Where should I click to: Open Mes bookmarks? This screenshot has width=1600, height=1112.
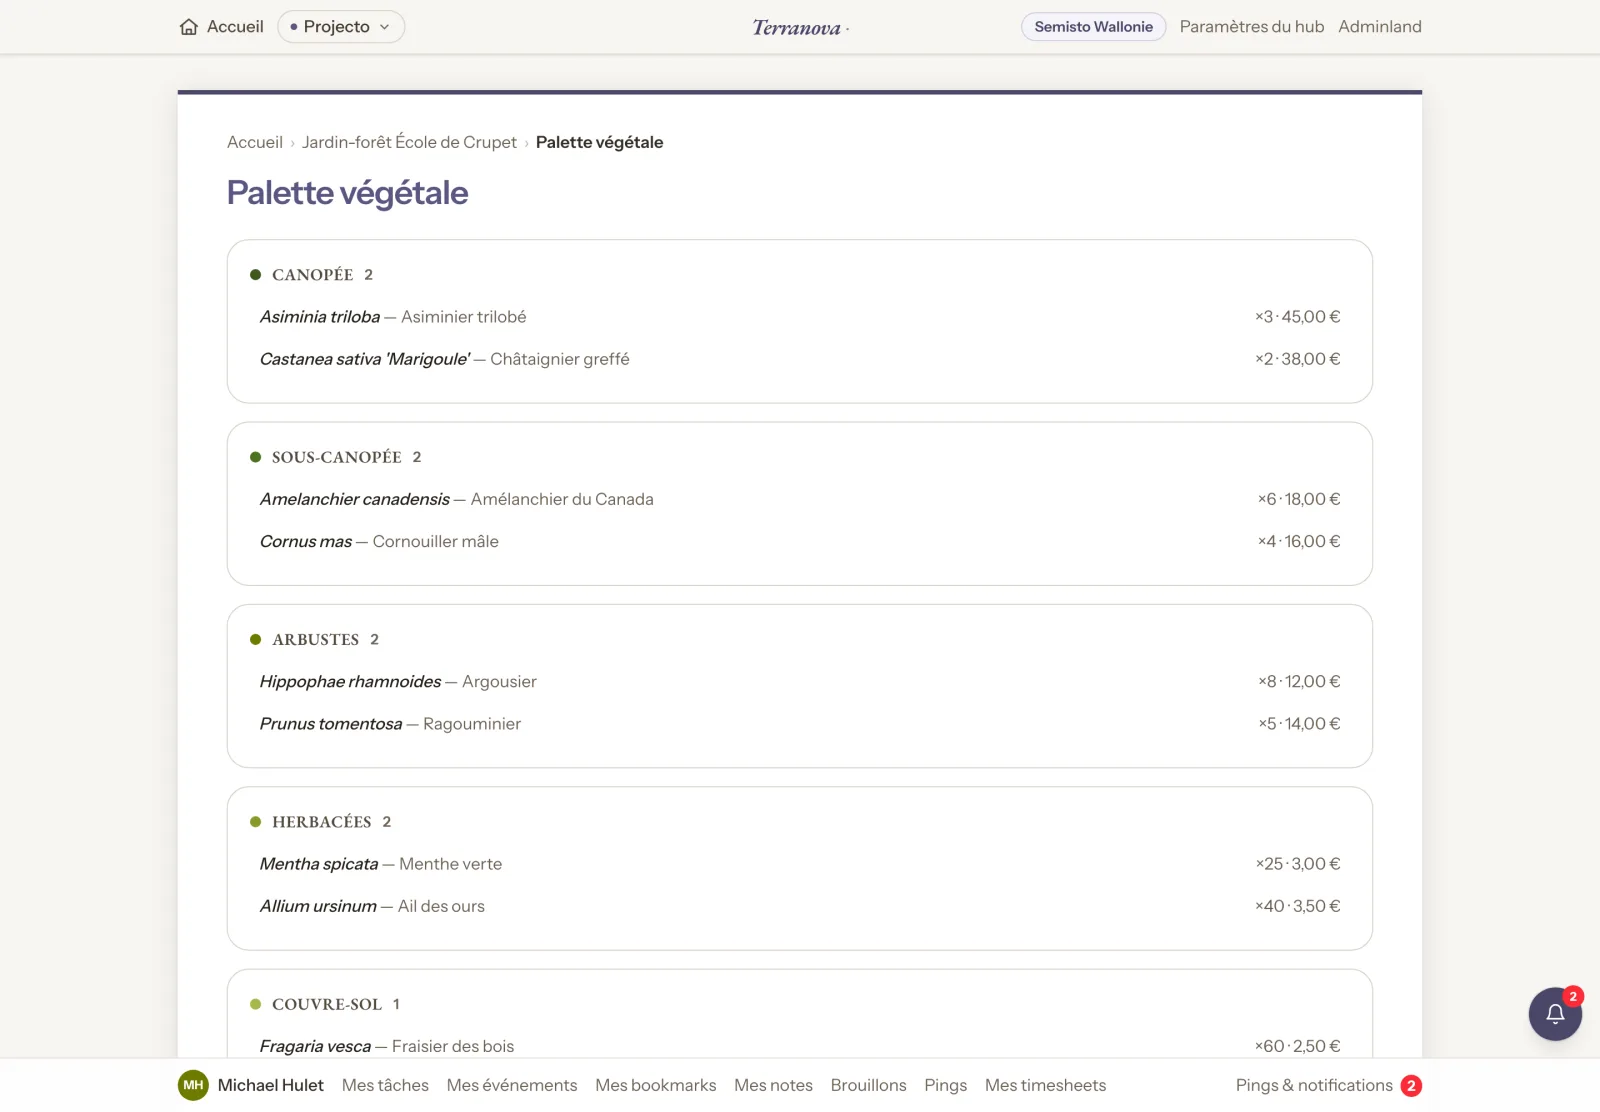[655, 1085]
